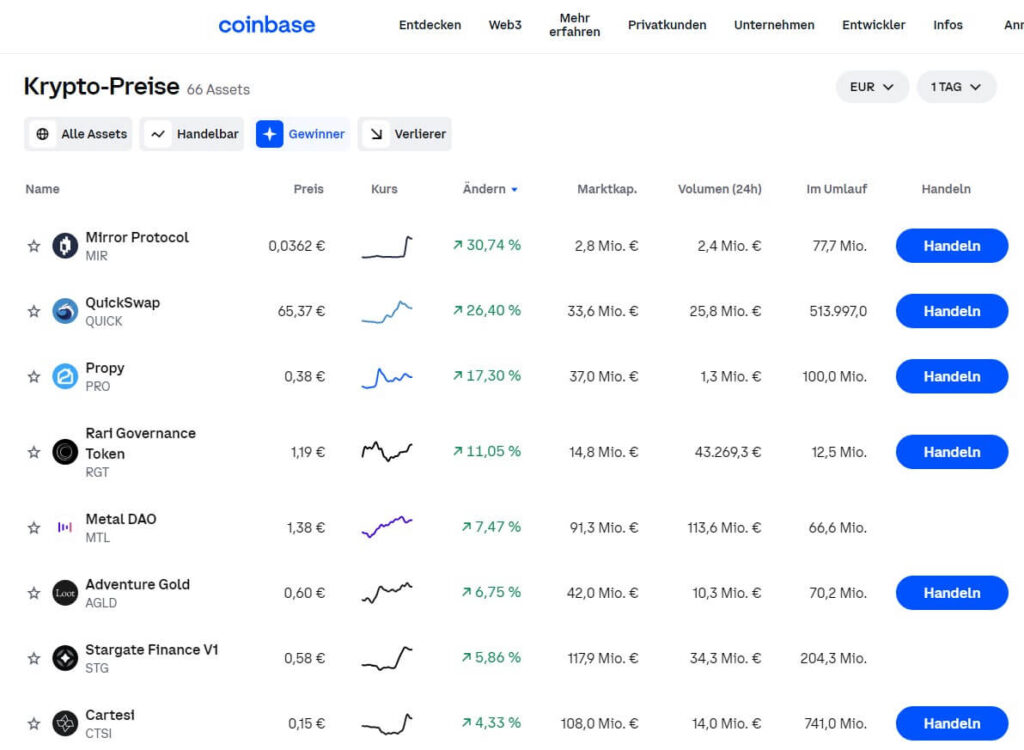
Task: Click the down-arrow icon in Verlierer
Action: pos(376,134)
